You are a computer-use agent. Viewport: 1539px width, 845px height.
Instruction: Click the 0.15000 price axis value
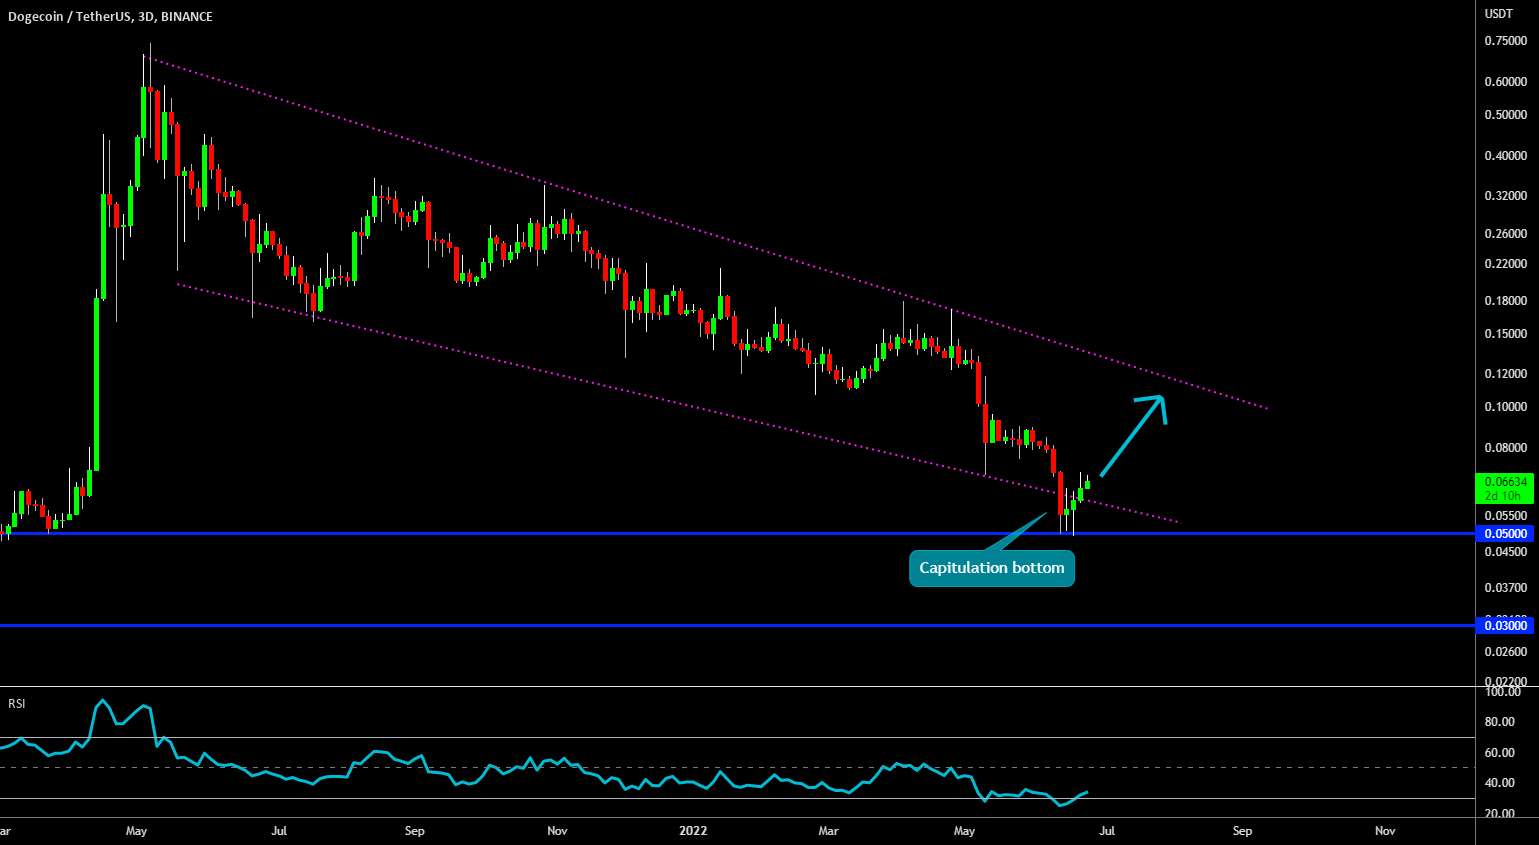coord(1505,334)
